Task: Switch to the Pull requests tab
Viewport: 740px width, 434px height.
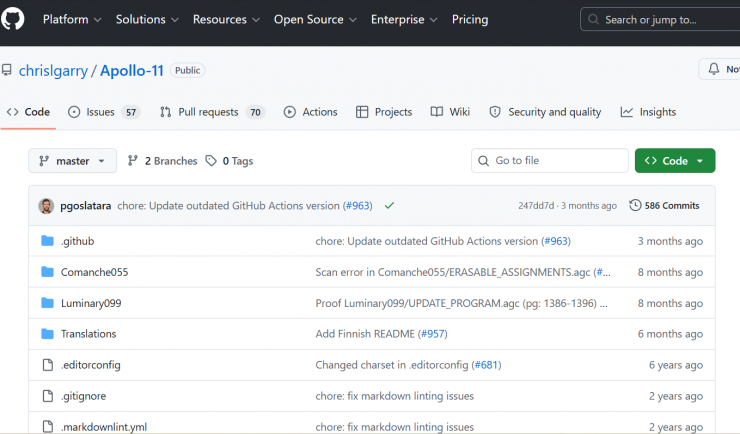Action: coord(212,112)
